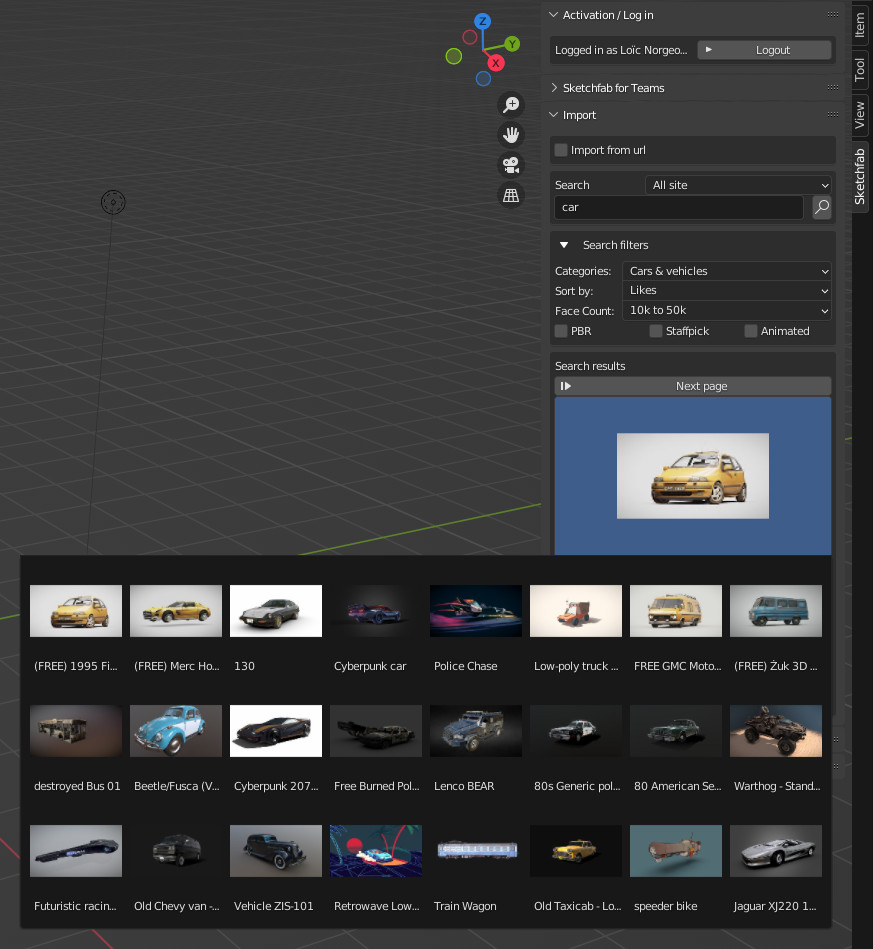Click the green Y axis gizmo handle
Viewport: 873px width, 949px height.
[511, 44]
